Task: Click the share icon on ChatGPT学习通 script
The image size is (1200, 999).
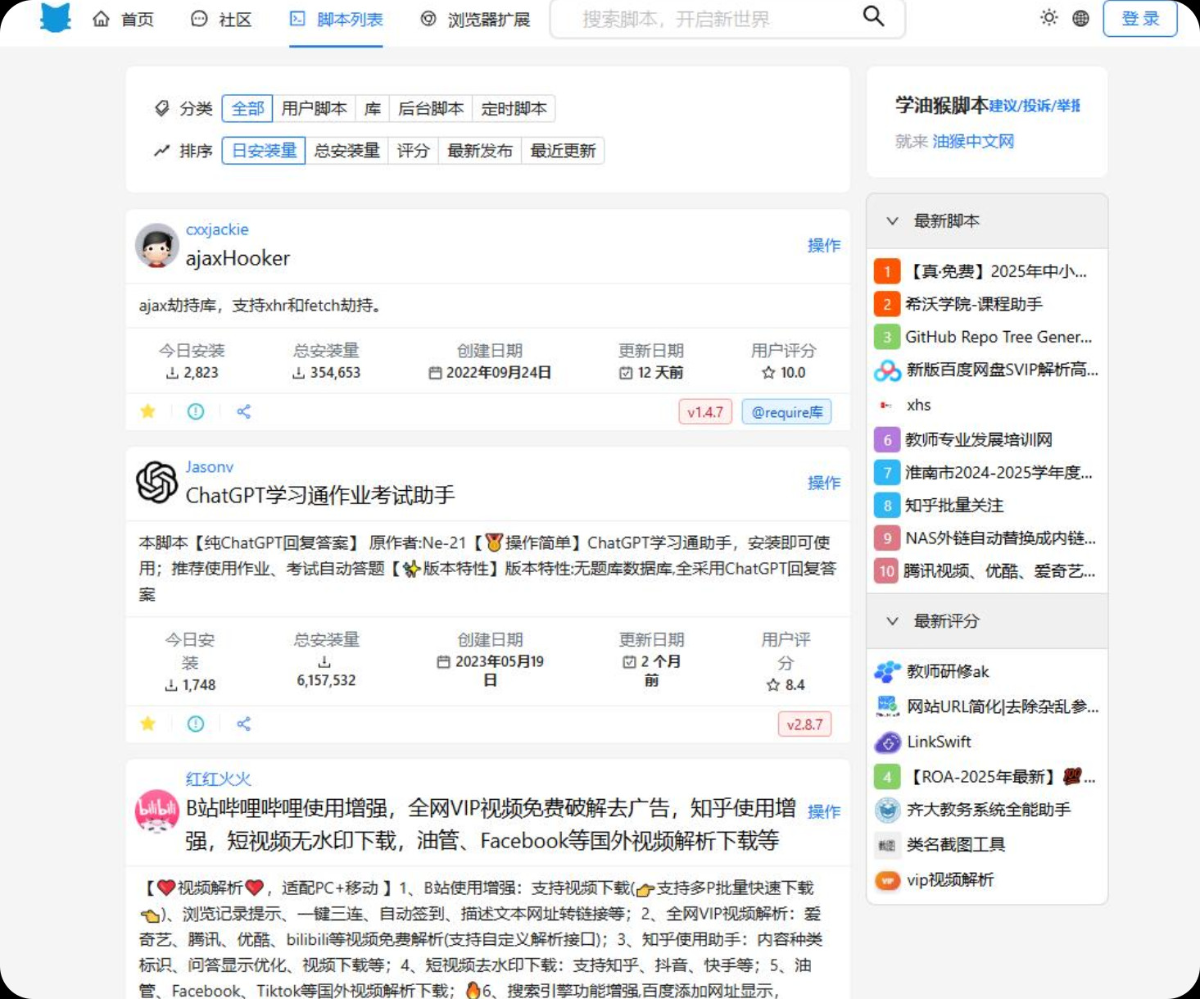Action: click(x=244, y=724)
